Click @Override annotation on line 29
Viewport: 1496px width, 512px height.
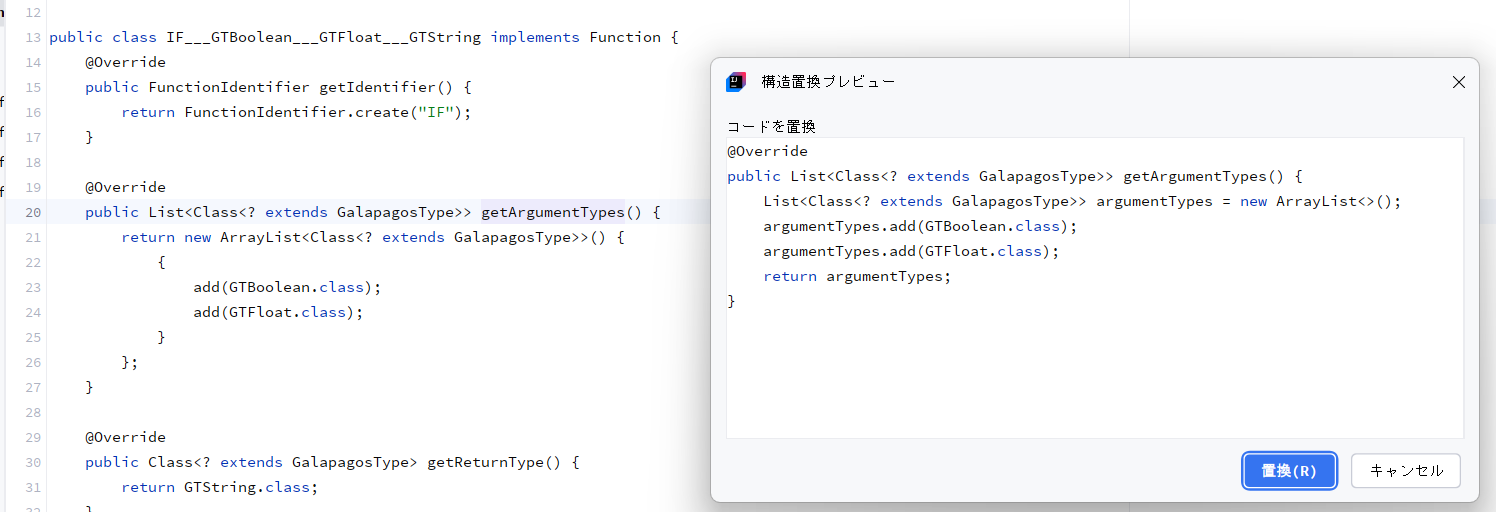(126, 437)
